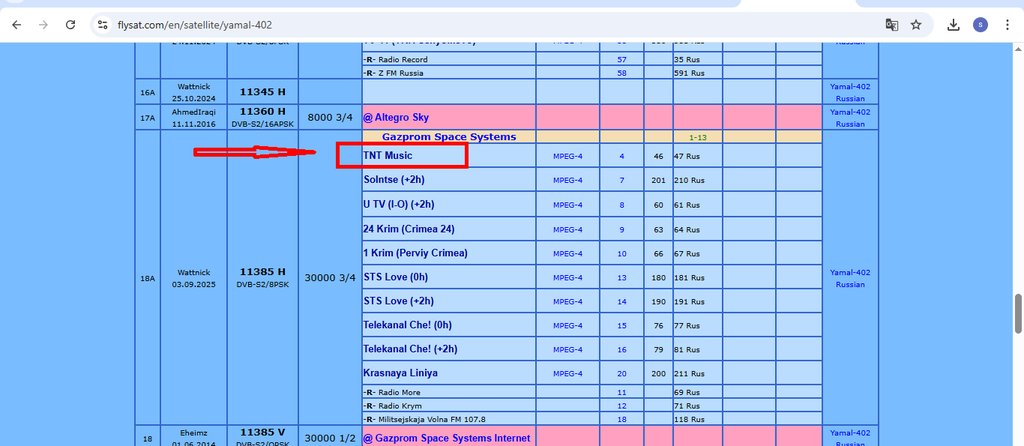Image resolution: width=1024 pixels, height=446 pixels.
Task: Open the Chrome profile avatar
Action: click(x=980, y=24)
